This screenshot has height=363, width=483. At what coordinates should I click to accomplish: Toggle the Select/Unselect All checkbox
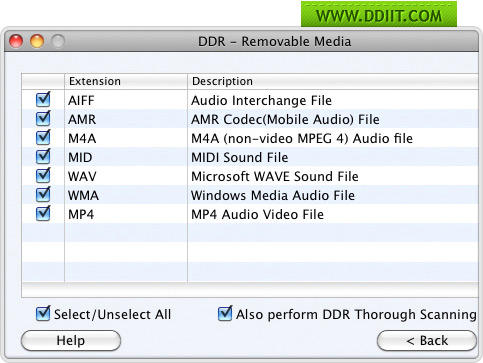(x=43, y=314)
